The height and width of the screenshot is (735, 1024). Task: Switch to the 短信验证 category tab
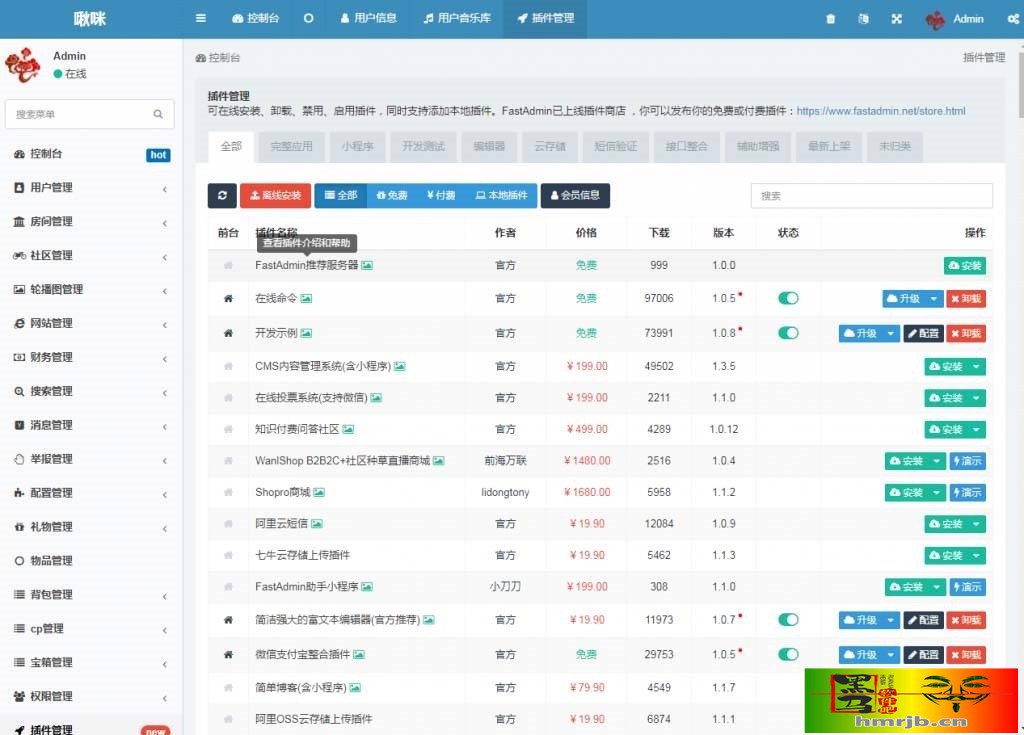click(x=615, y=146)
